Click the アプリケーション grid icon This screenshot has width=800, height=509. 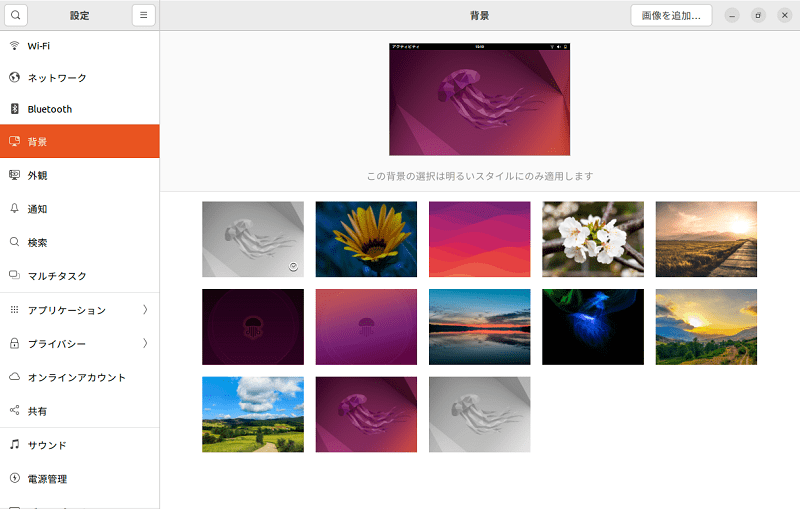click(x=14, y=310)
